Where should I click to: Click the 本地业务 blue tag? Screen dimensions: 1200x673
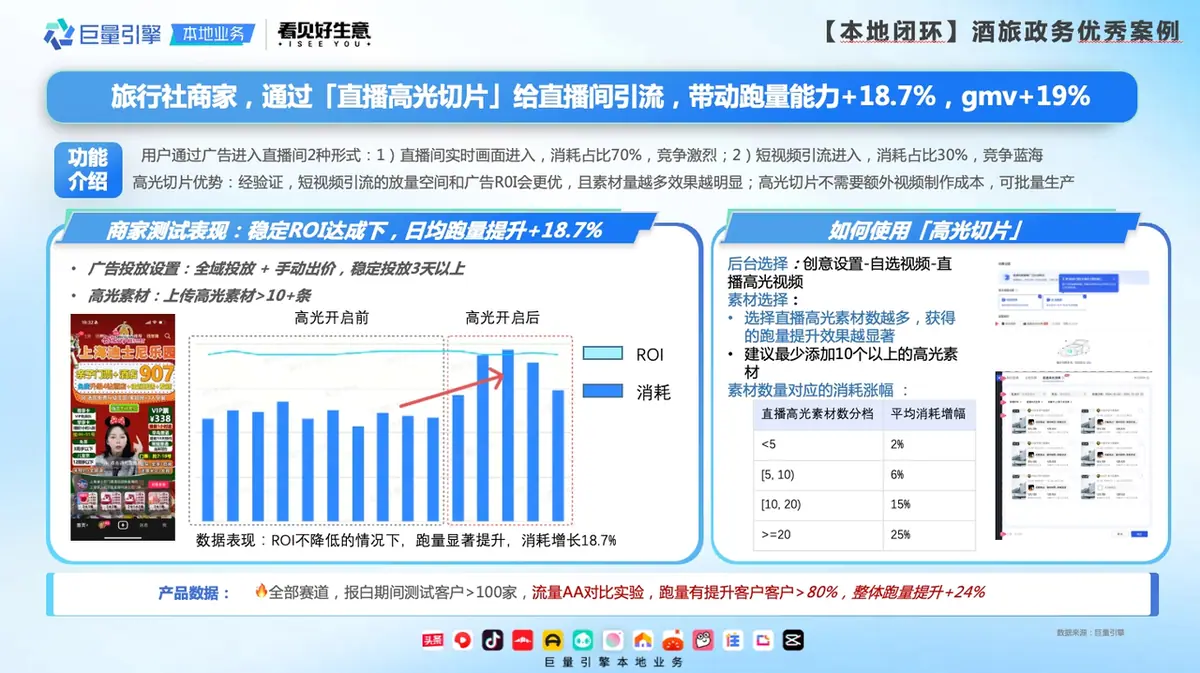[213, 33]
